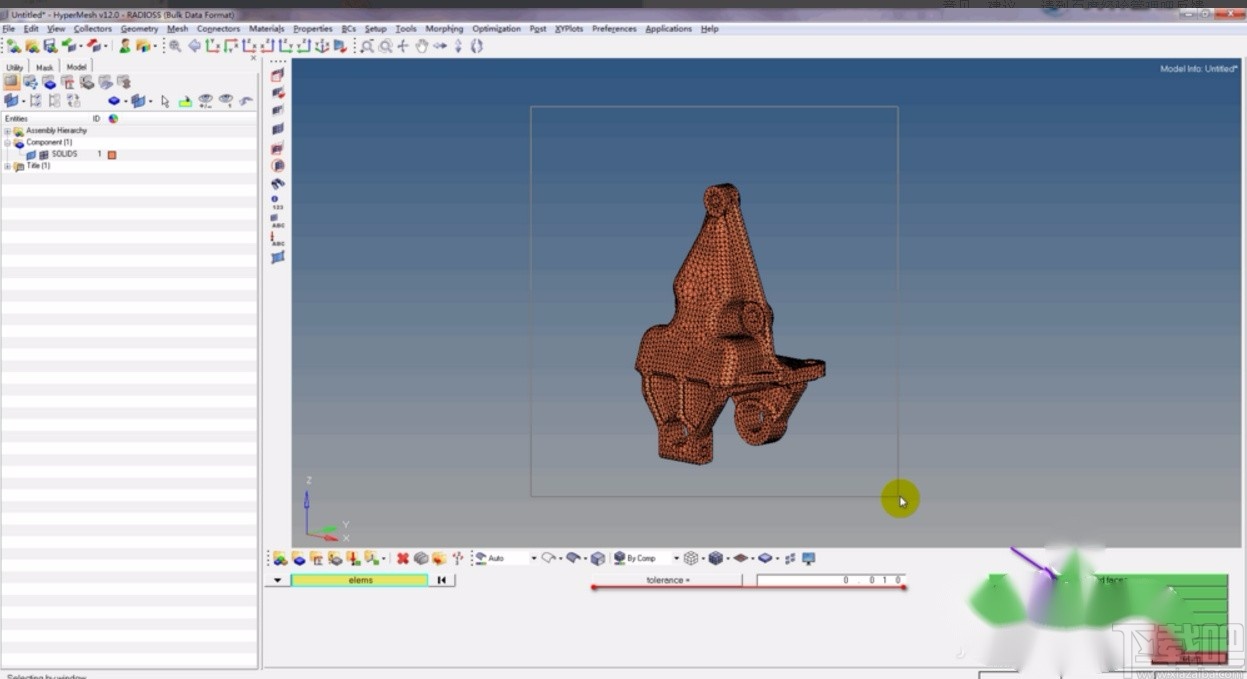Open the Auto visualization mode dropdown

[533, 558]
